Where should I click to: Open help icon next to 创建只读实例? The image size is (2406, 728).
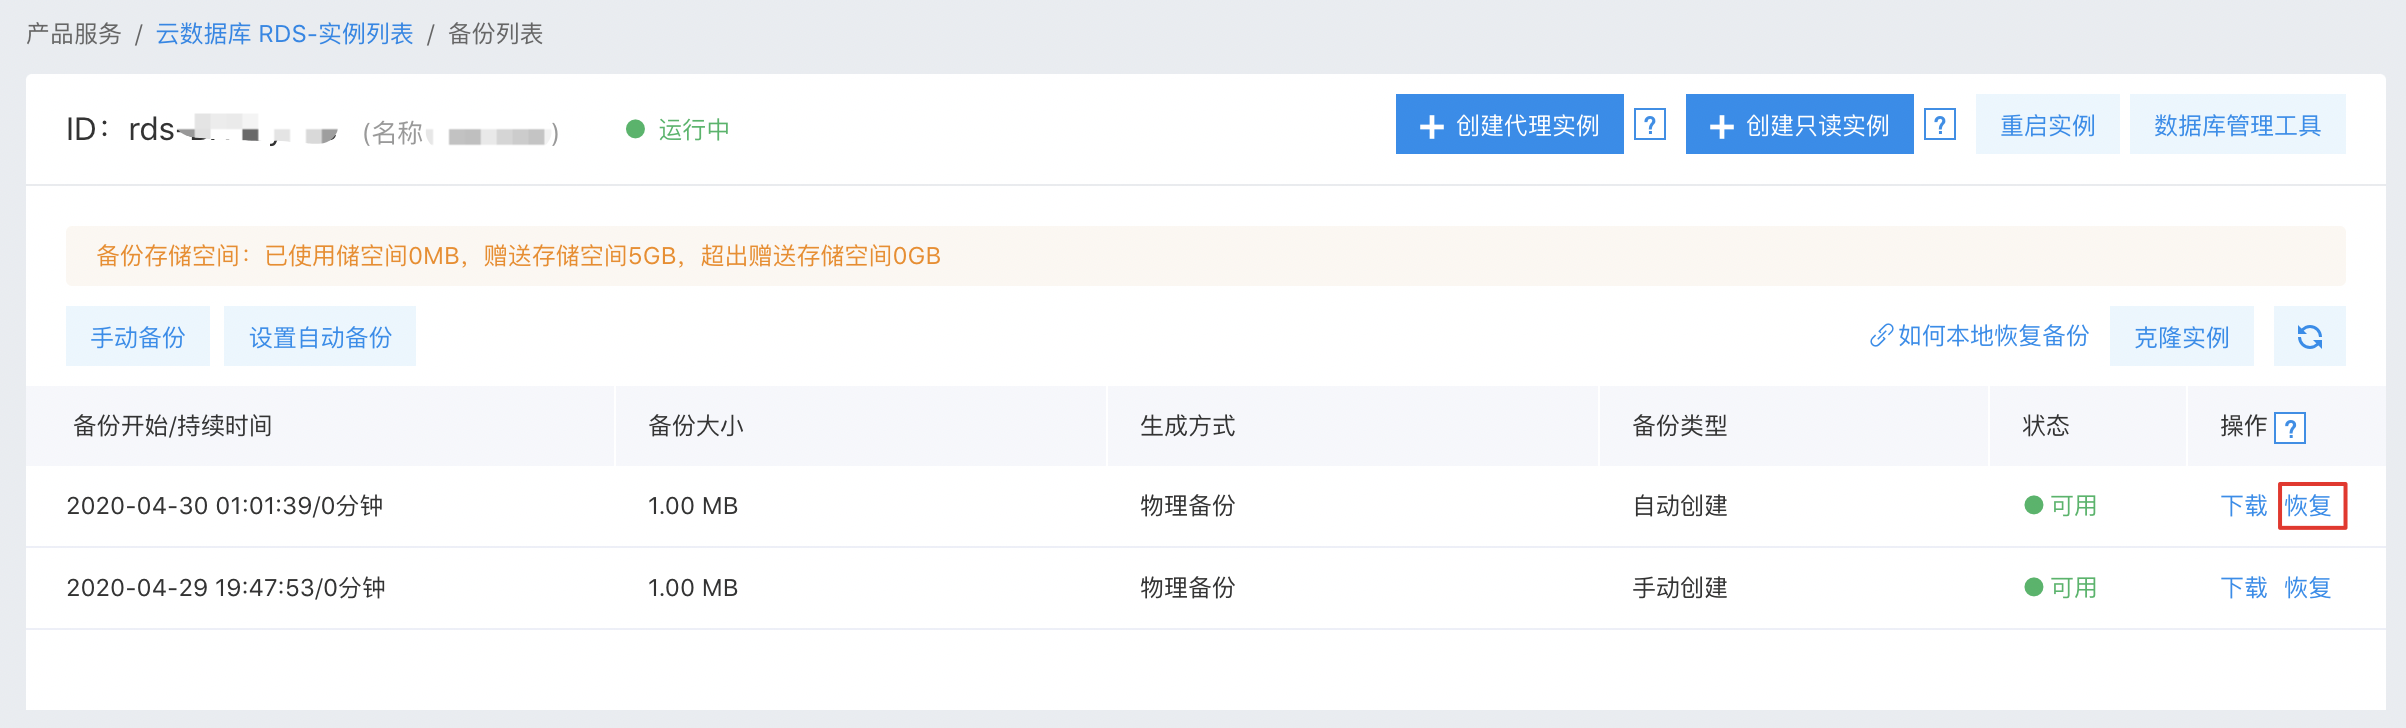point(1940,125)
